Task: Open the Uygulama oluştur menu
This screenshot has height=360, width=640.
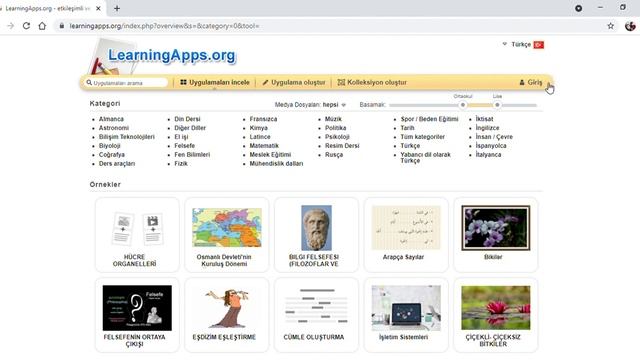Action: pos(294,82)
